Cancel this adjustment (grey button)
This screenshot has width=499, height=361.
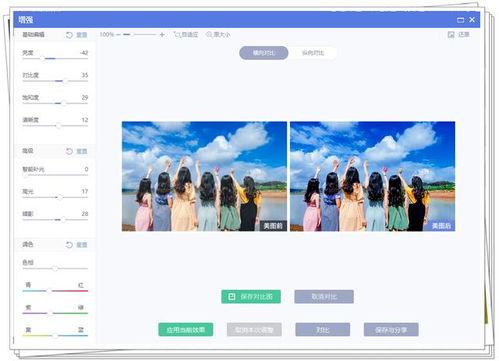(254, 330)
